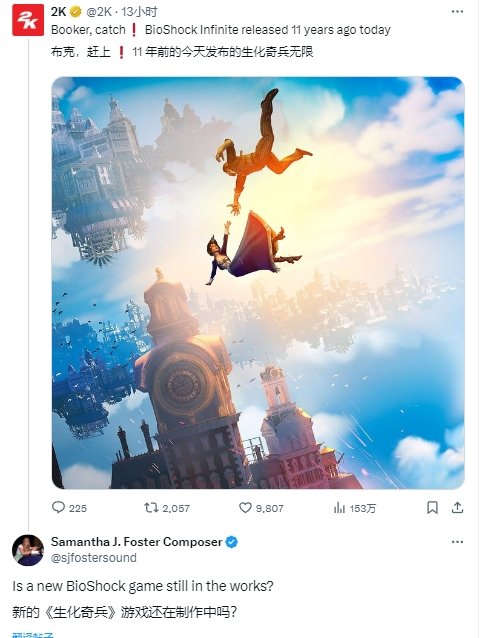480x638 pixels.
Task: Click the @sjfostersound handle
Action: click(x=94, y=557)
